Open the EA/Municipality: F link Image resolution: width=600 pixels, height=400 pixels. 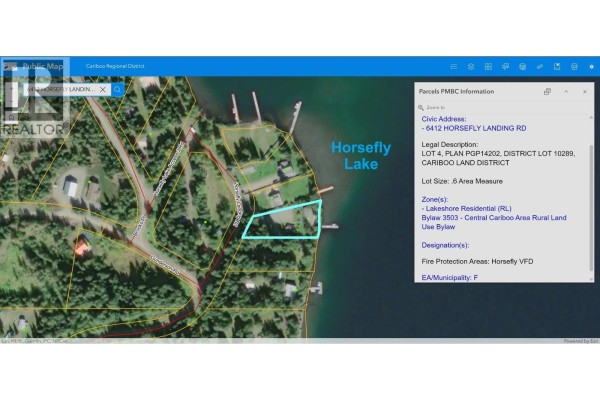450,278
